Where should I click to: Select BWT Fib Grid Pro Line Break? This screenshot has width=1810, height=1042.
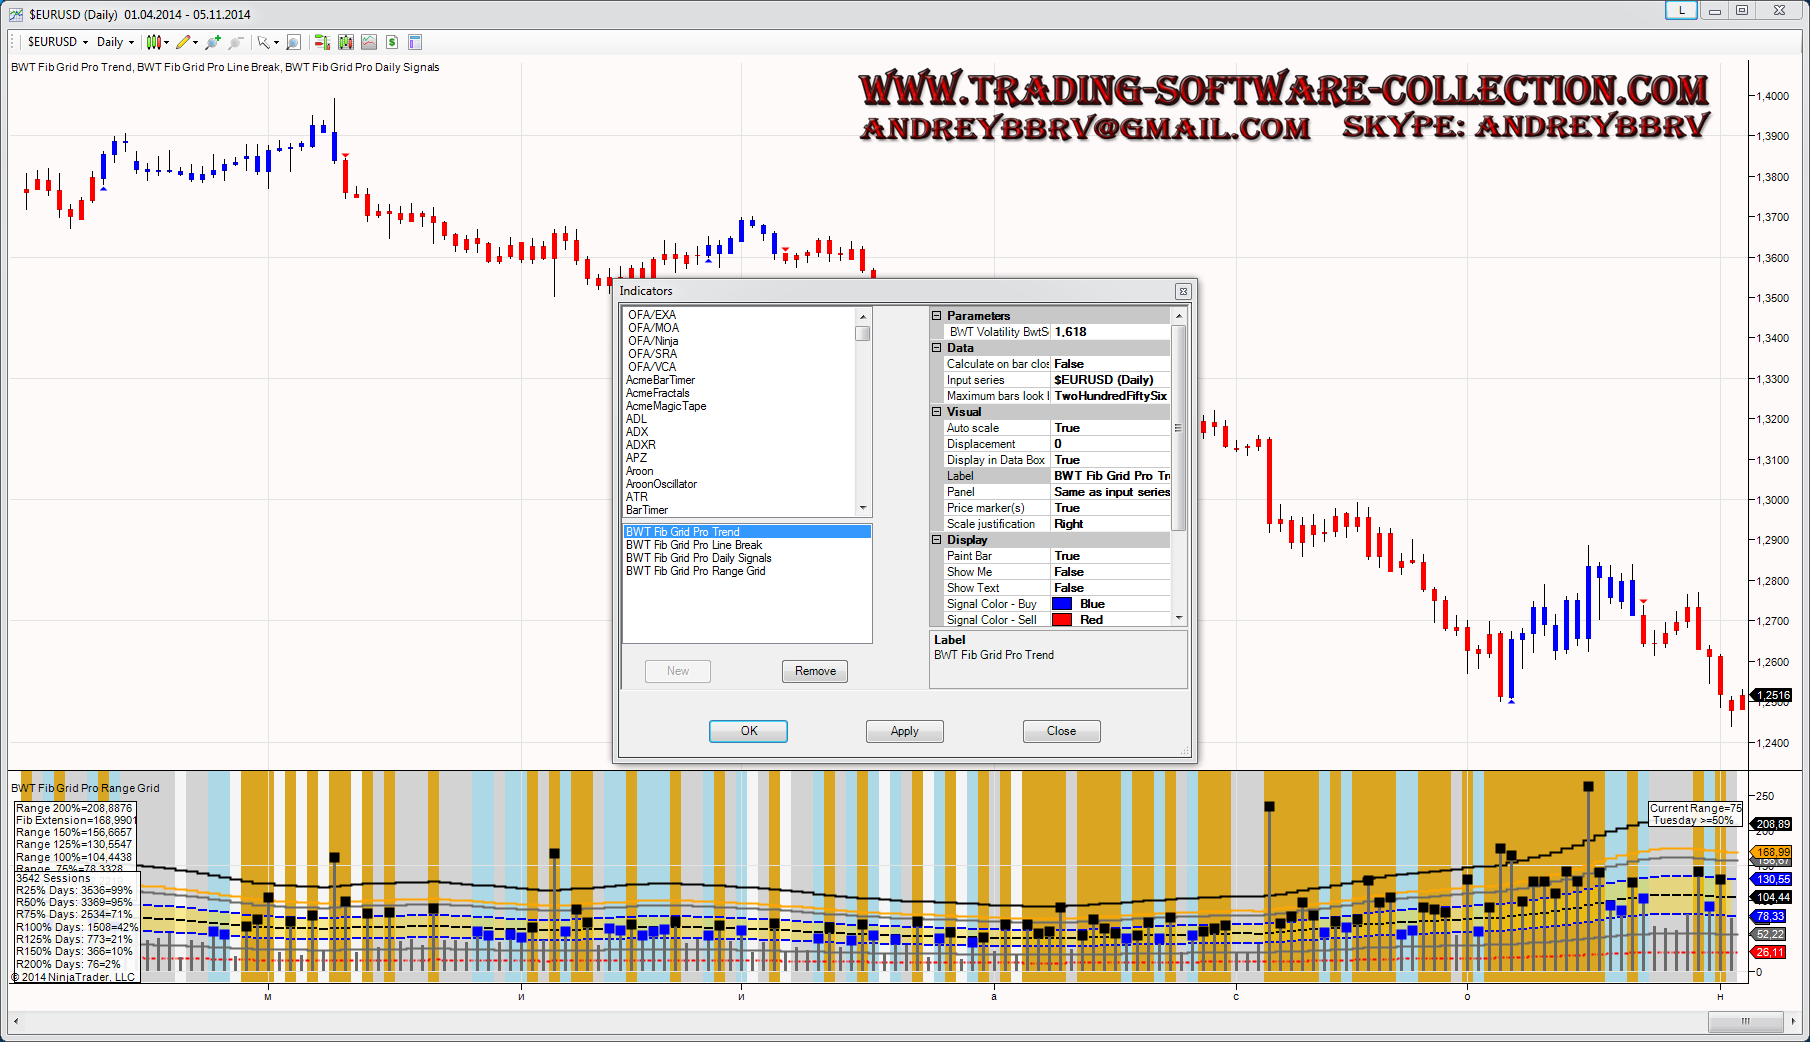(694, 545)
